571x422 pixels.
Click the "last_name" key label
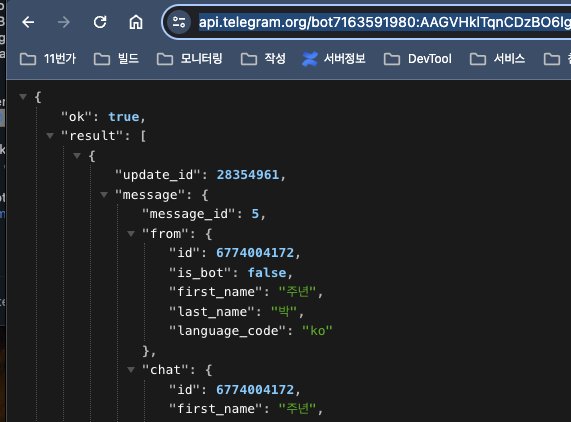[x=212, y=312]
